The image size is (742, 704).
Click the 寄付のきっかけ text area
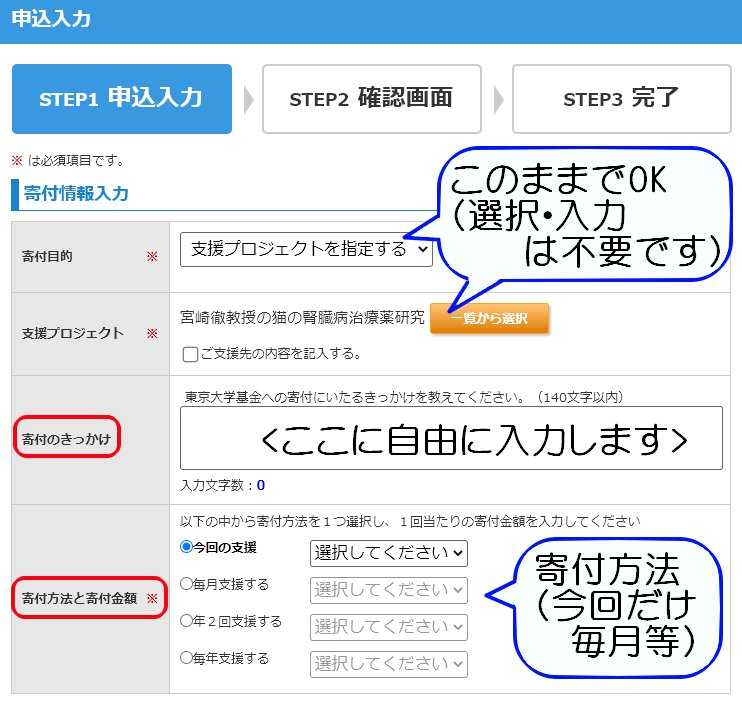(x=451, y=438)
